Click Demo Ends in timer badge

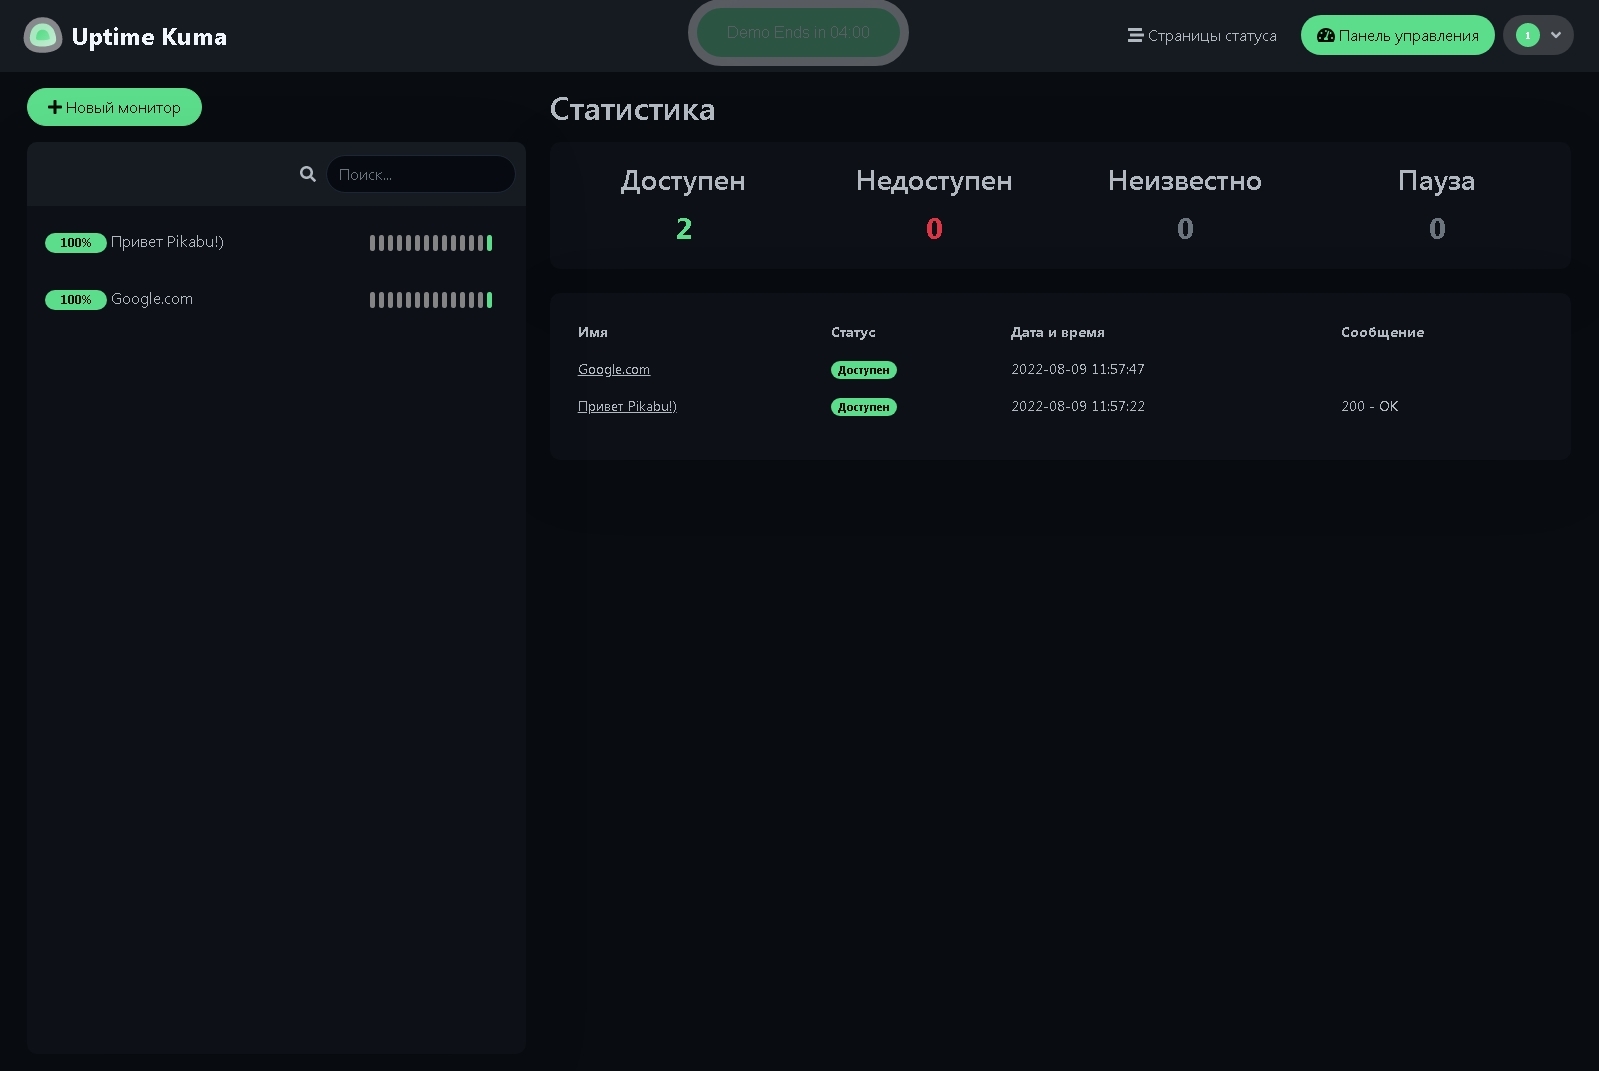pyautogui.click(x=798, y=32)
